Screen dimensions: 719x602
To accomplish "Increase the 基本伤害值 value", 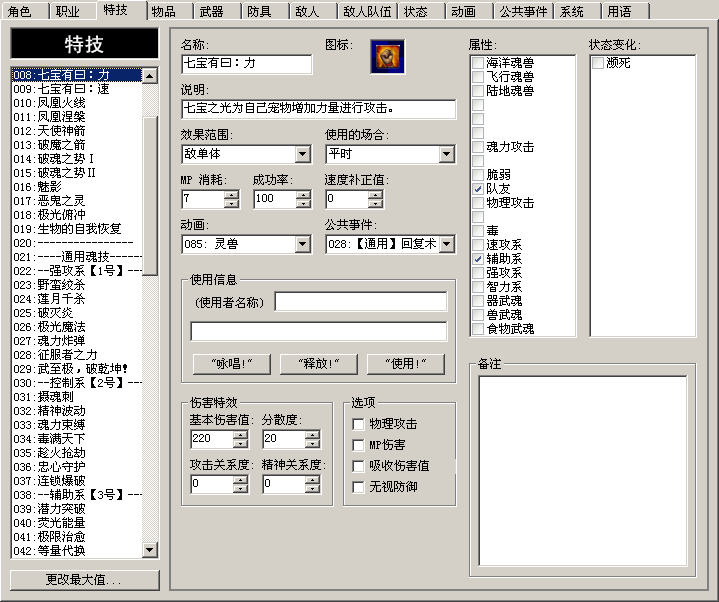I will (240, 435).
